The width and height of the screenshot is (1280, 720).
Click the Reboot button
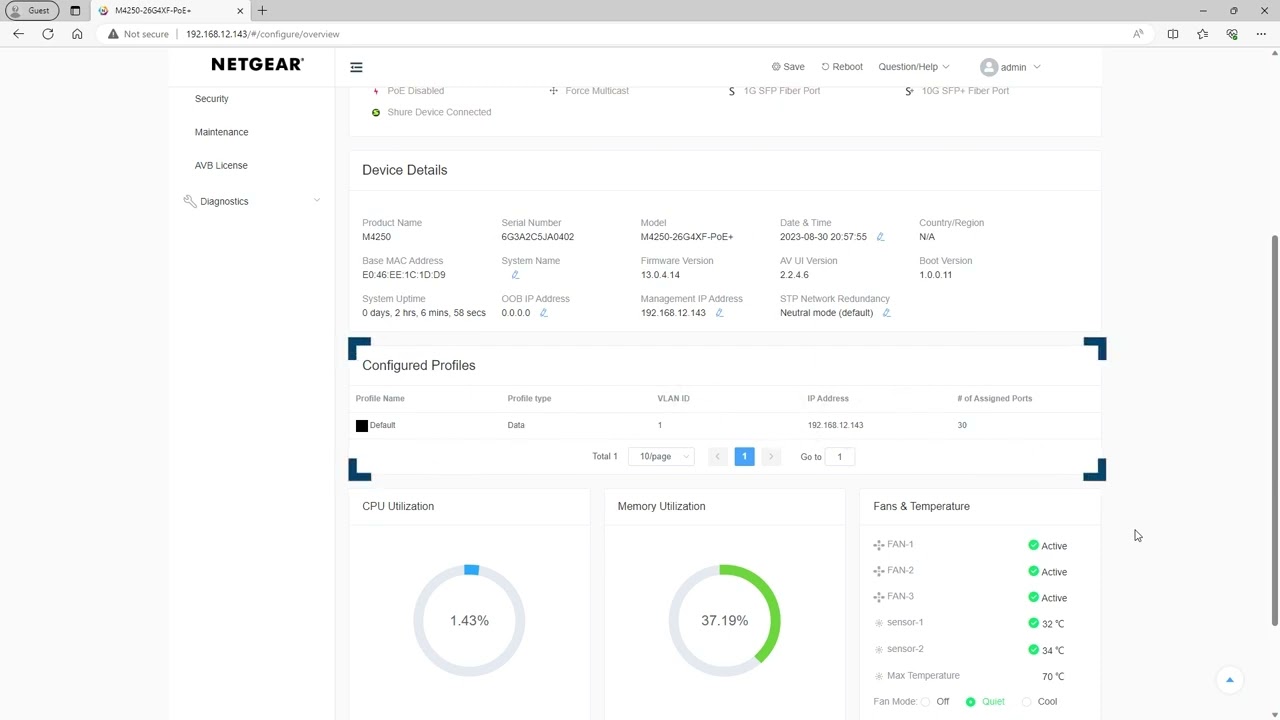click(842, 67)
